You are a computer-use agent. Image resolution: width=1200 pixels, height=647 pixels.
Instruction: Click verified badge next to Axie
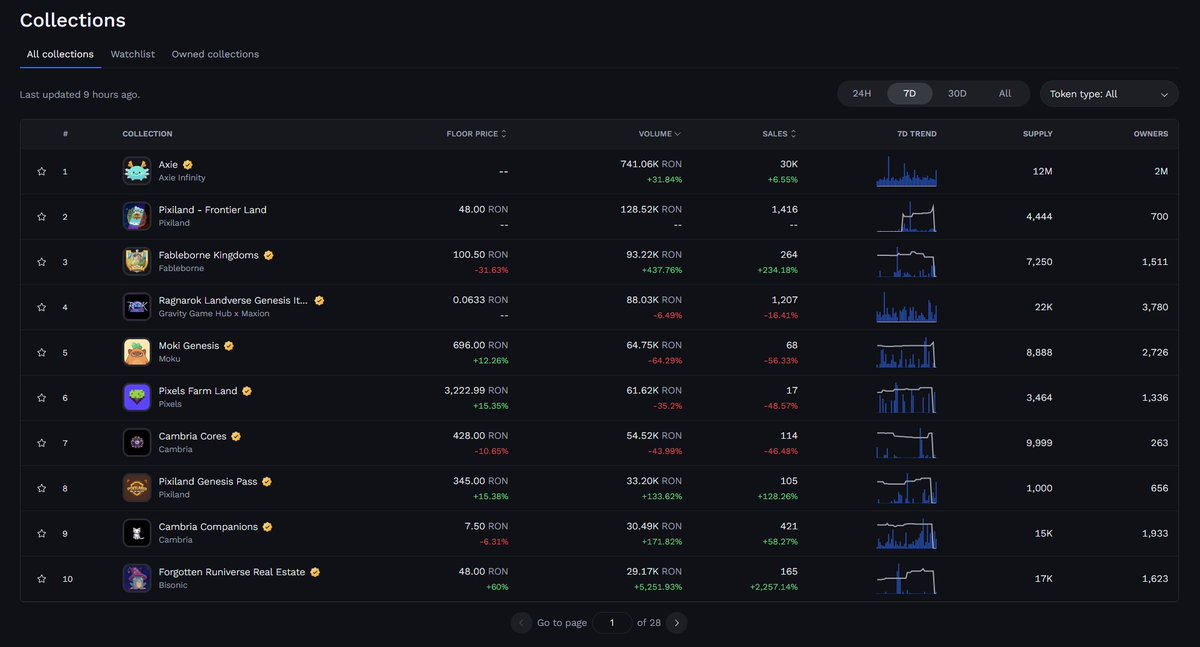(188, 164)
